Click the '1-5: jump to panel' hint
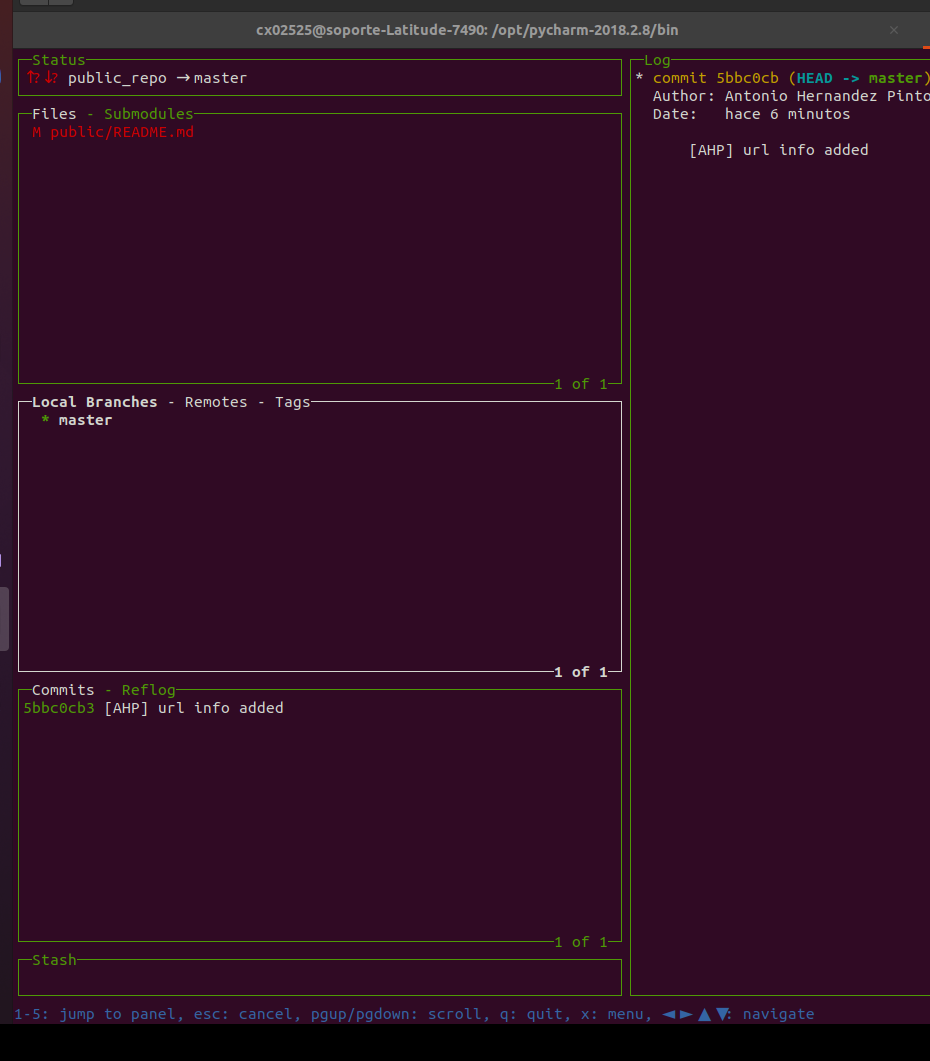This screenshot has height=1061, width=930. (x=94, y=1014)
